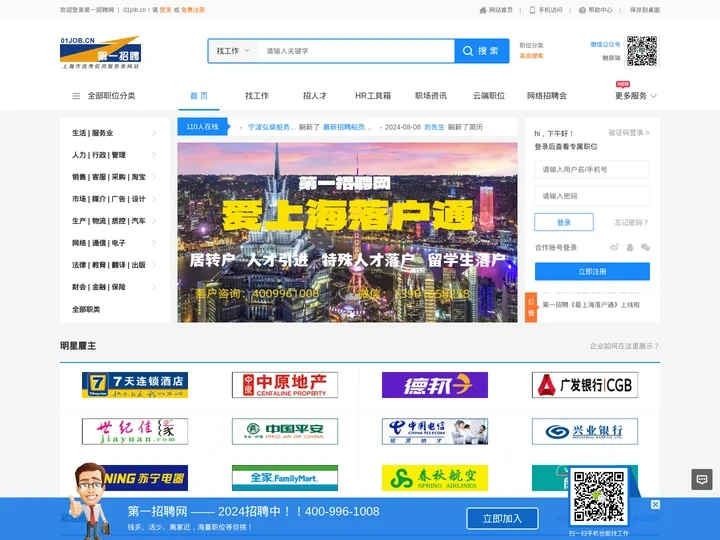Expand the 生活 | 服务业 category

(114, 133)
